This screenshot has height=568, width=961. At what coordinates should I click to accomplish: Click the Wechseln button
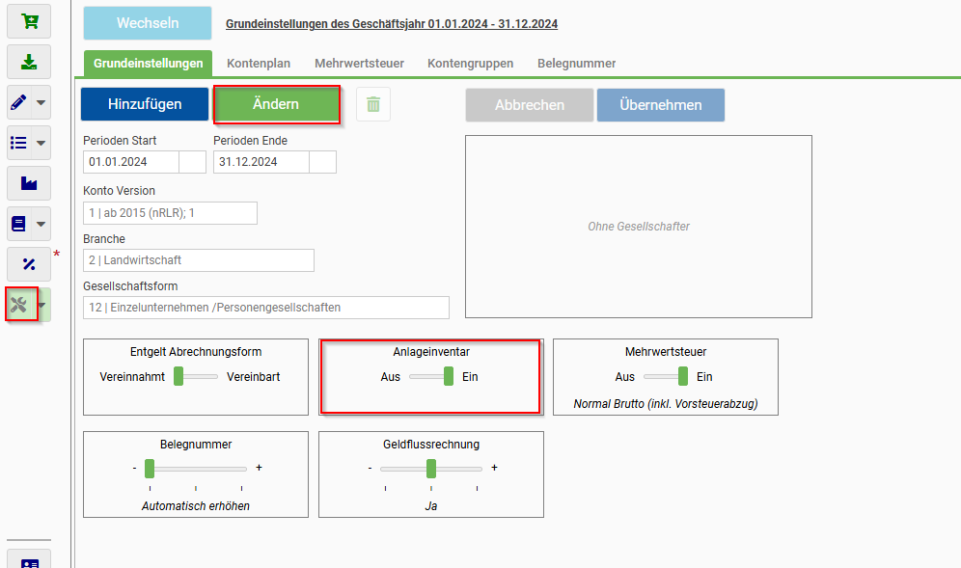148,23
